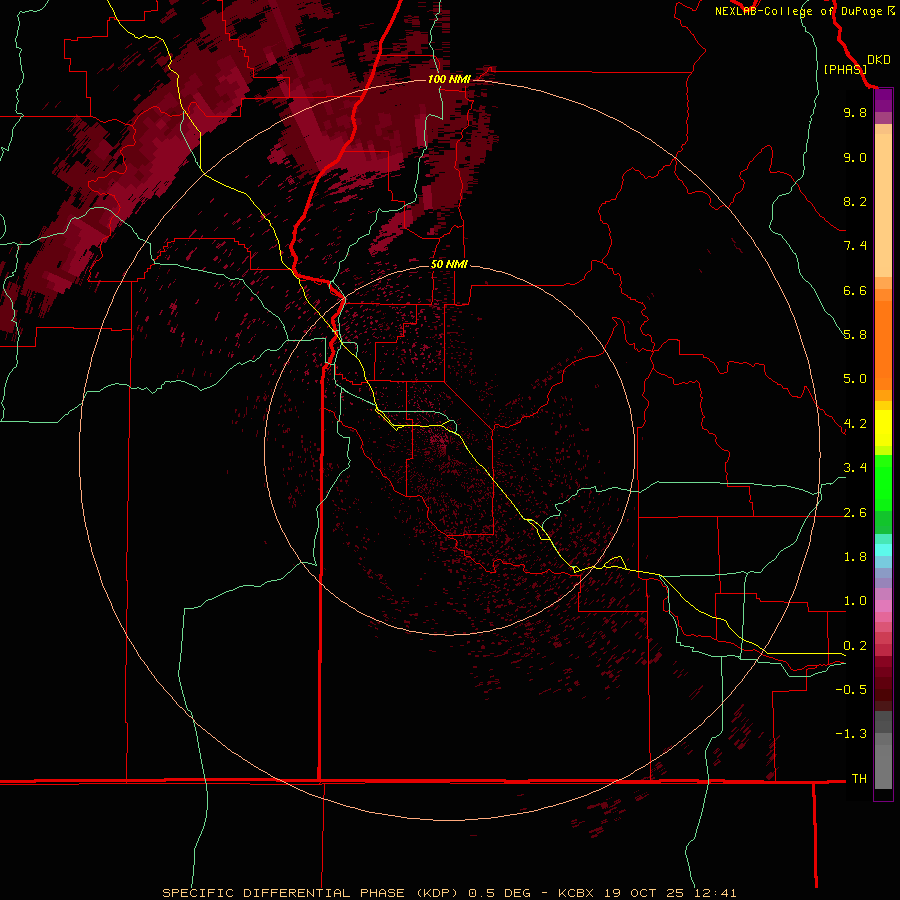Click the dark orange color bar segment
Screen dimensions: 900x900
coord(883,344)
